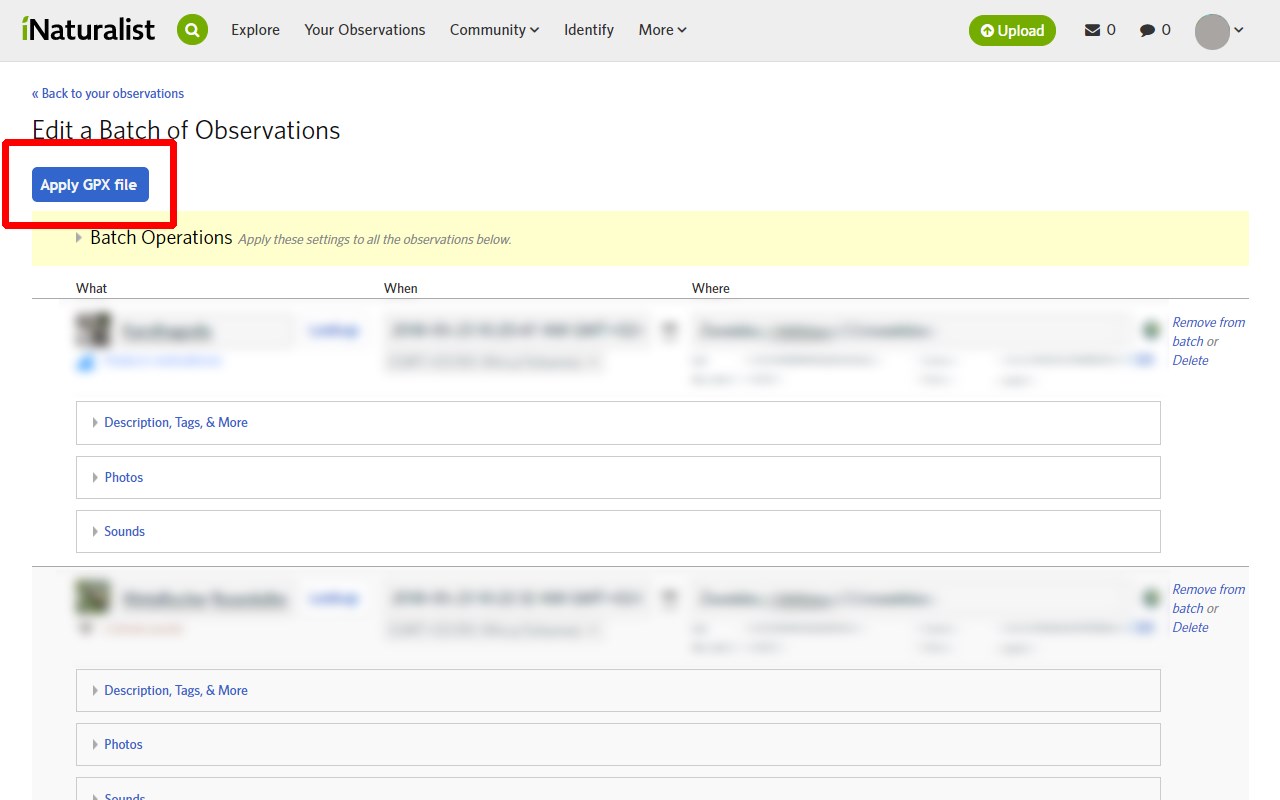Click the iNaturalist logo
The height and width of the screenshot is (800, 1280).
click(88, 30)
